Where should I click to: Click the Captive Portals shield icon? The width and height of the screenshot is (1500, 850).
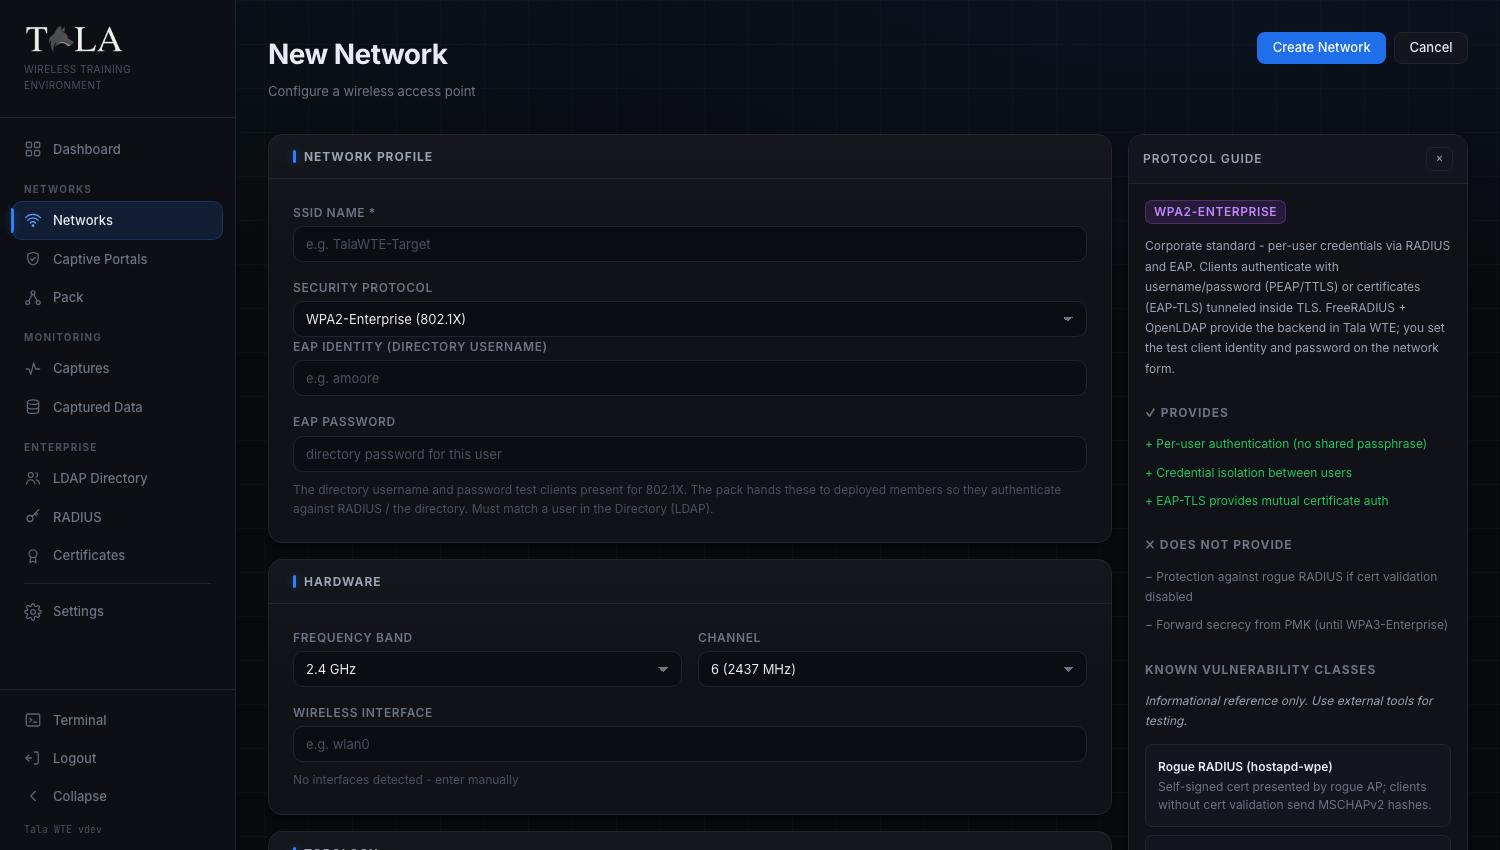click(33, 259)
